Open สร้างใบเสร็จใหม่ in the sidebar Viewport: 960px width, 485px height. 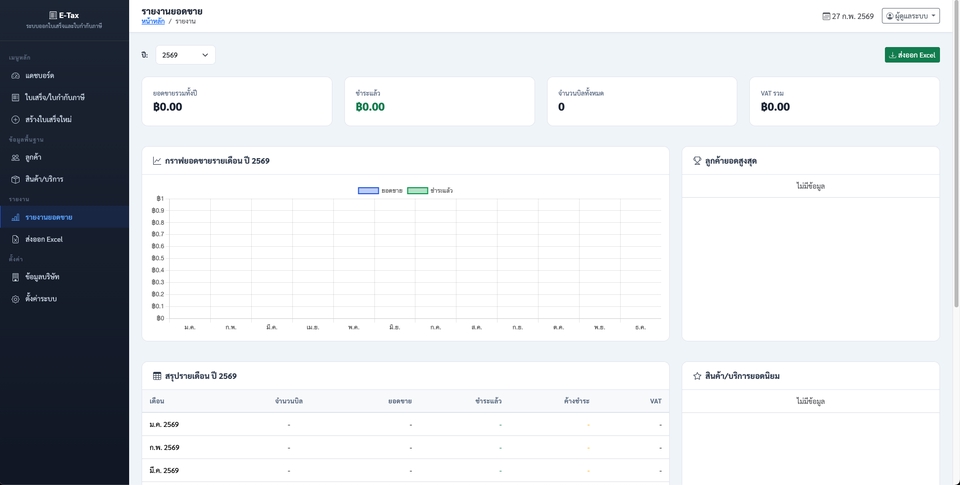[x=48, y=120]
